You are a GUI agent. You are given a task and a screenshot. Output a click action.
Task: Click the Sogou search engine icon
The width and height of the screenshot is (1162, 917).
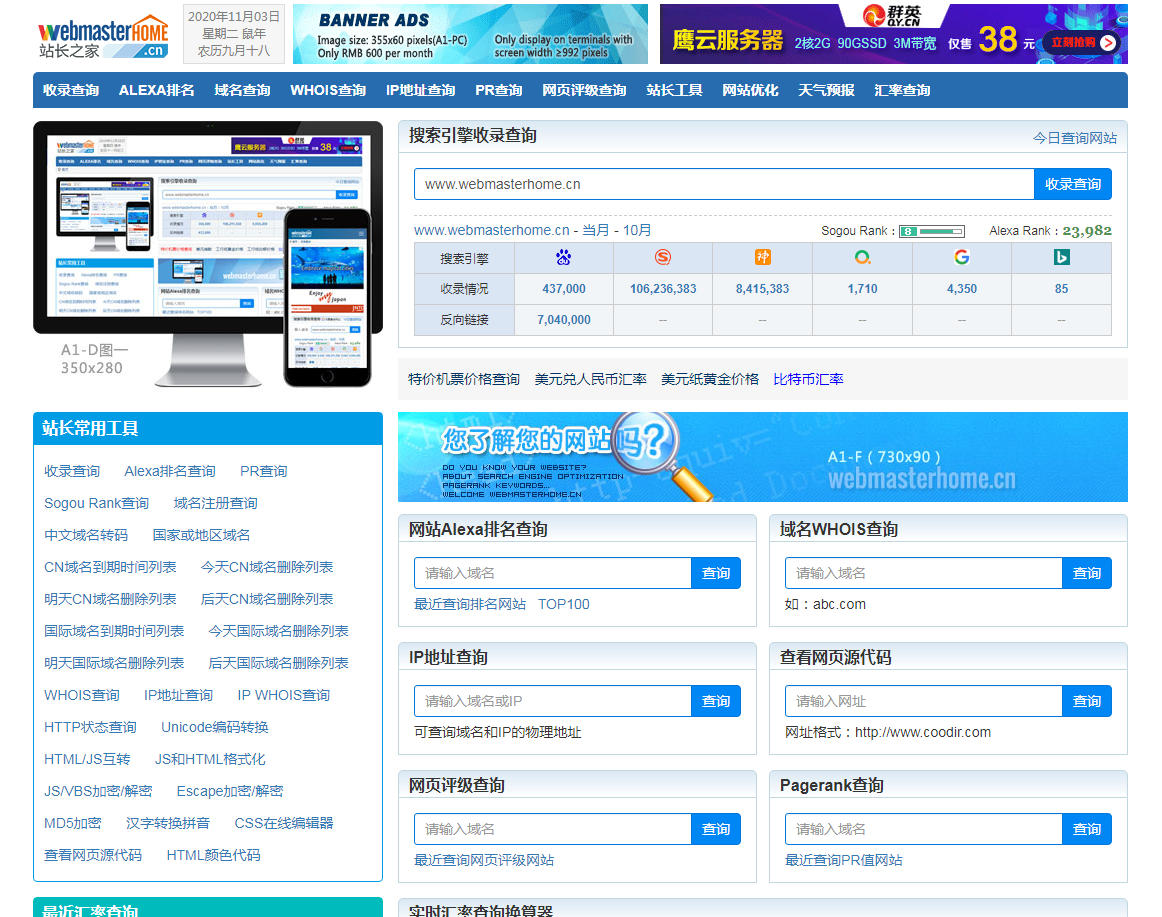coord(663,258)
